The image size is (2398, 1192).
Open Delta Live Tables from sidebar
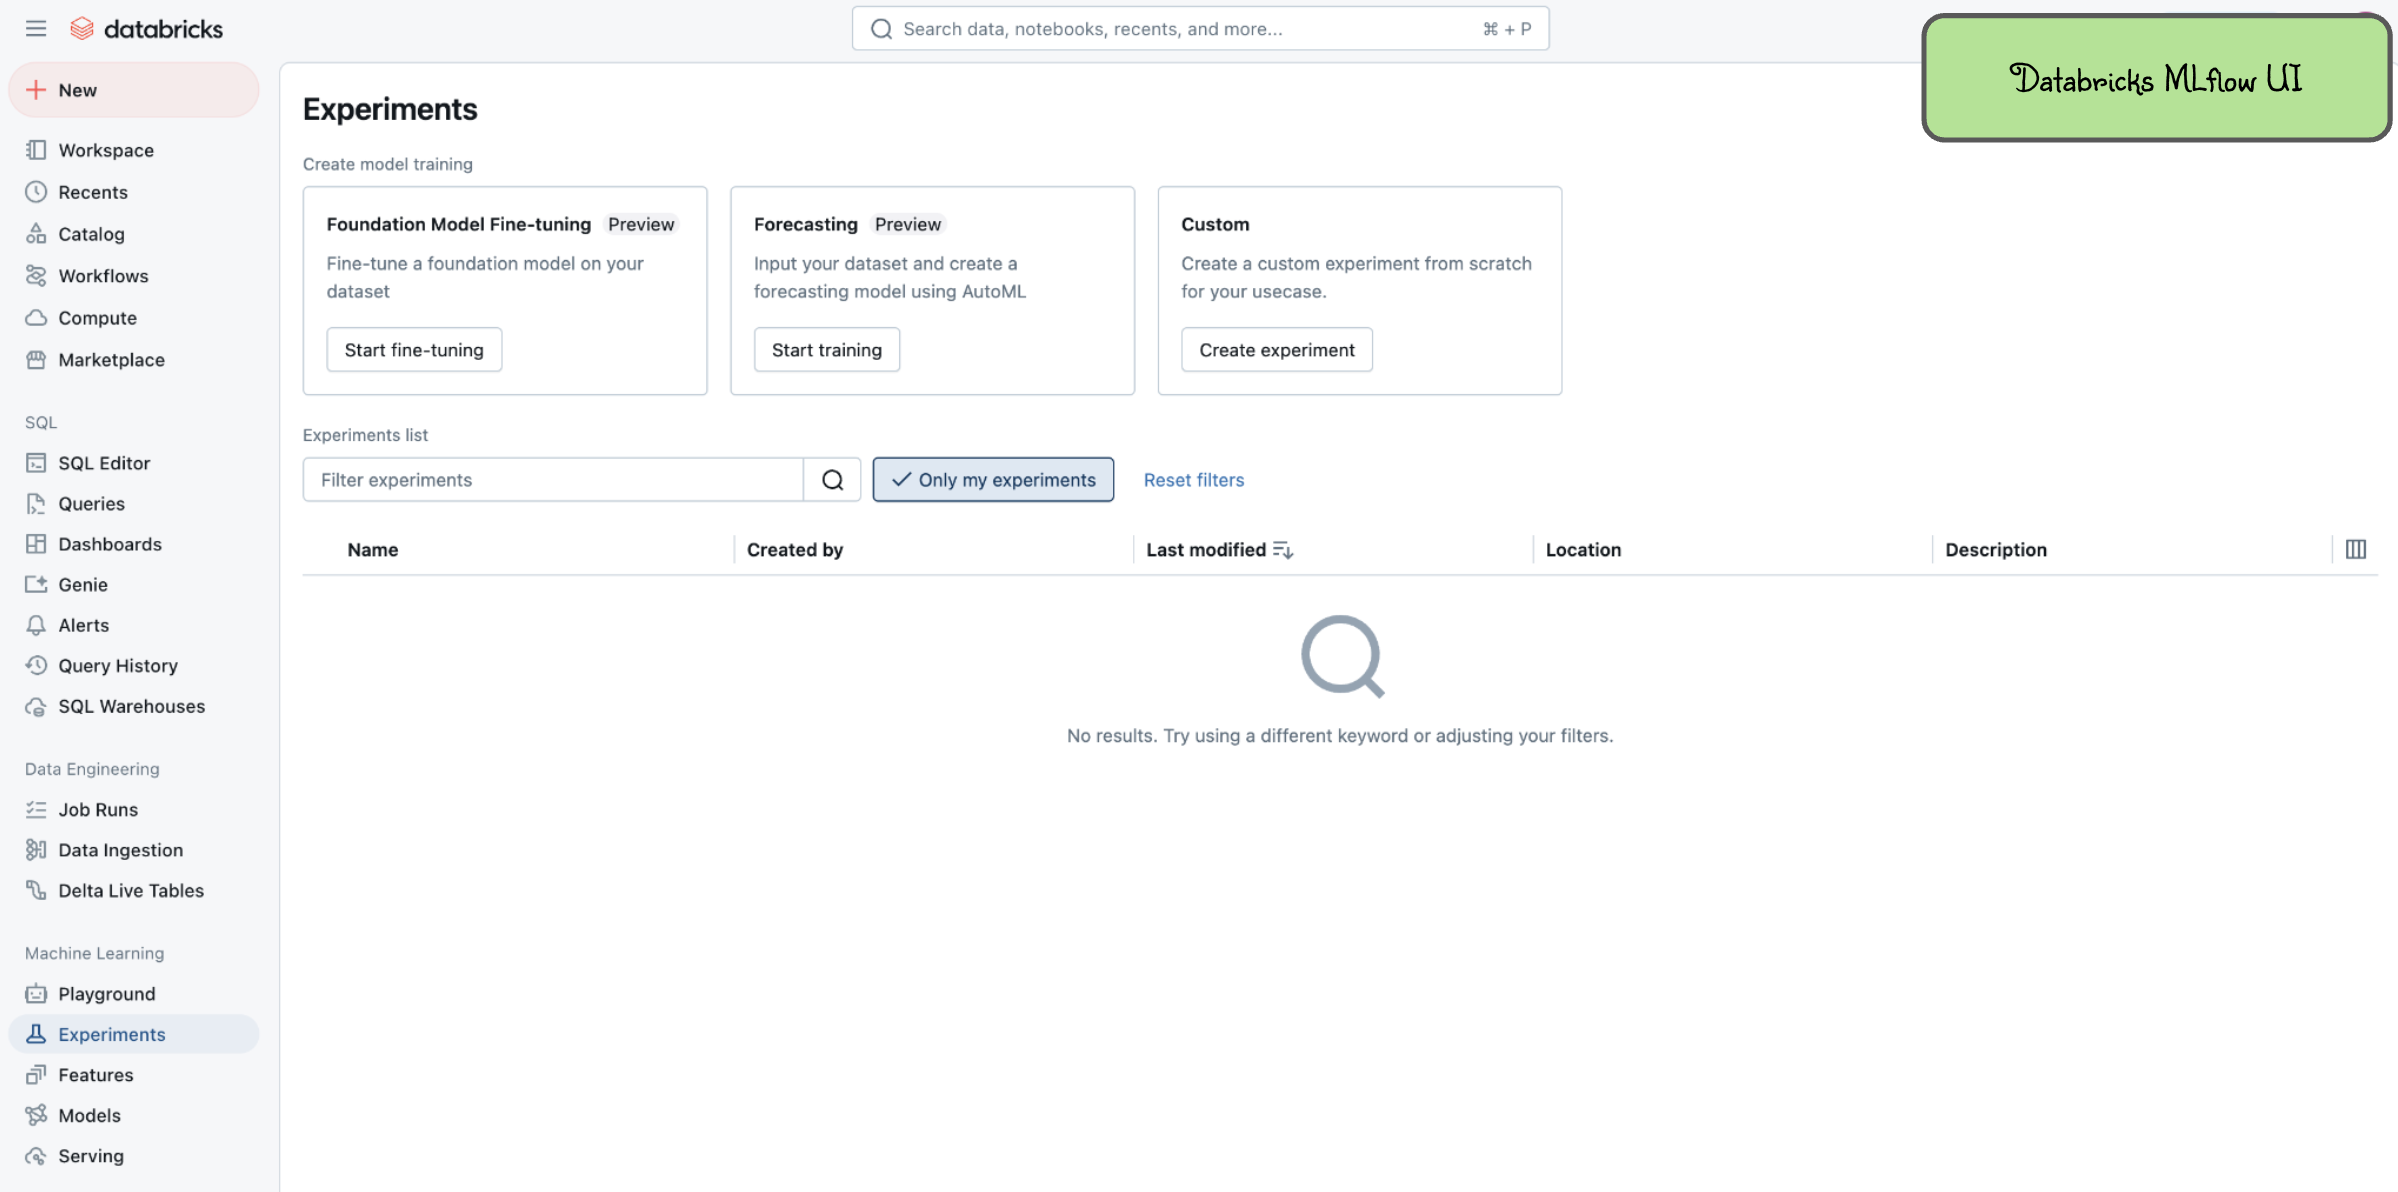point(131,890)
